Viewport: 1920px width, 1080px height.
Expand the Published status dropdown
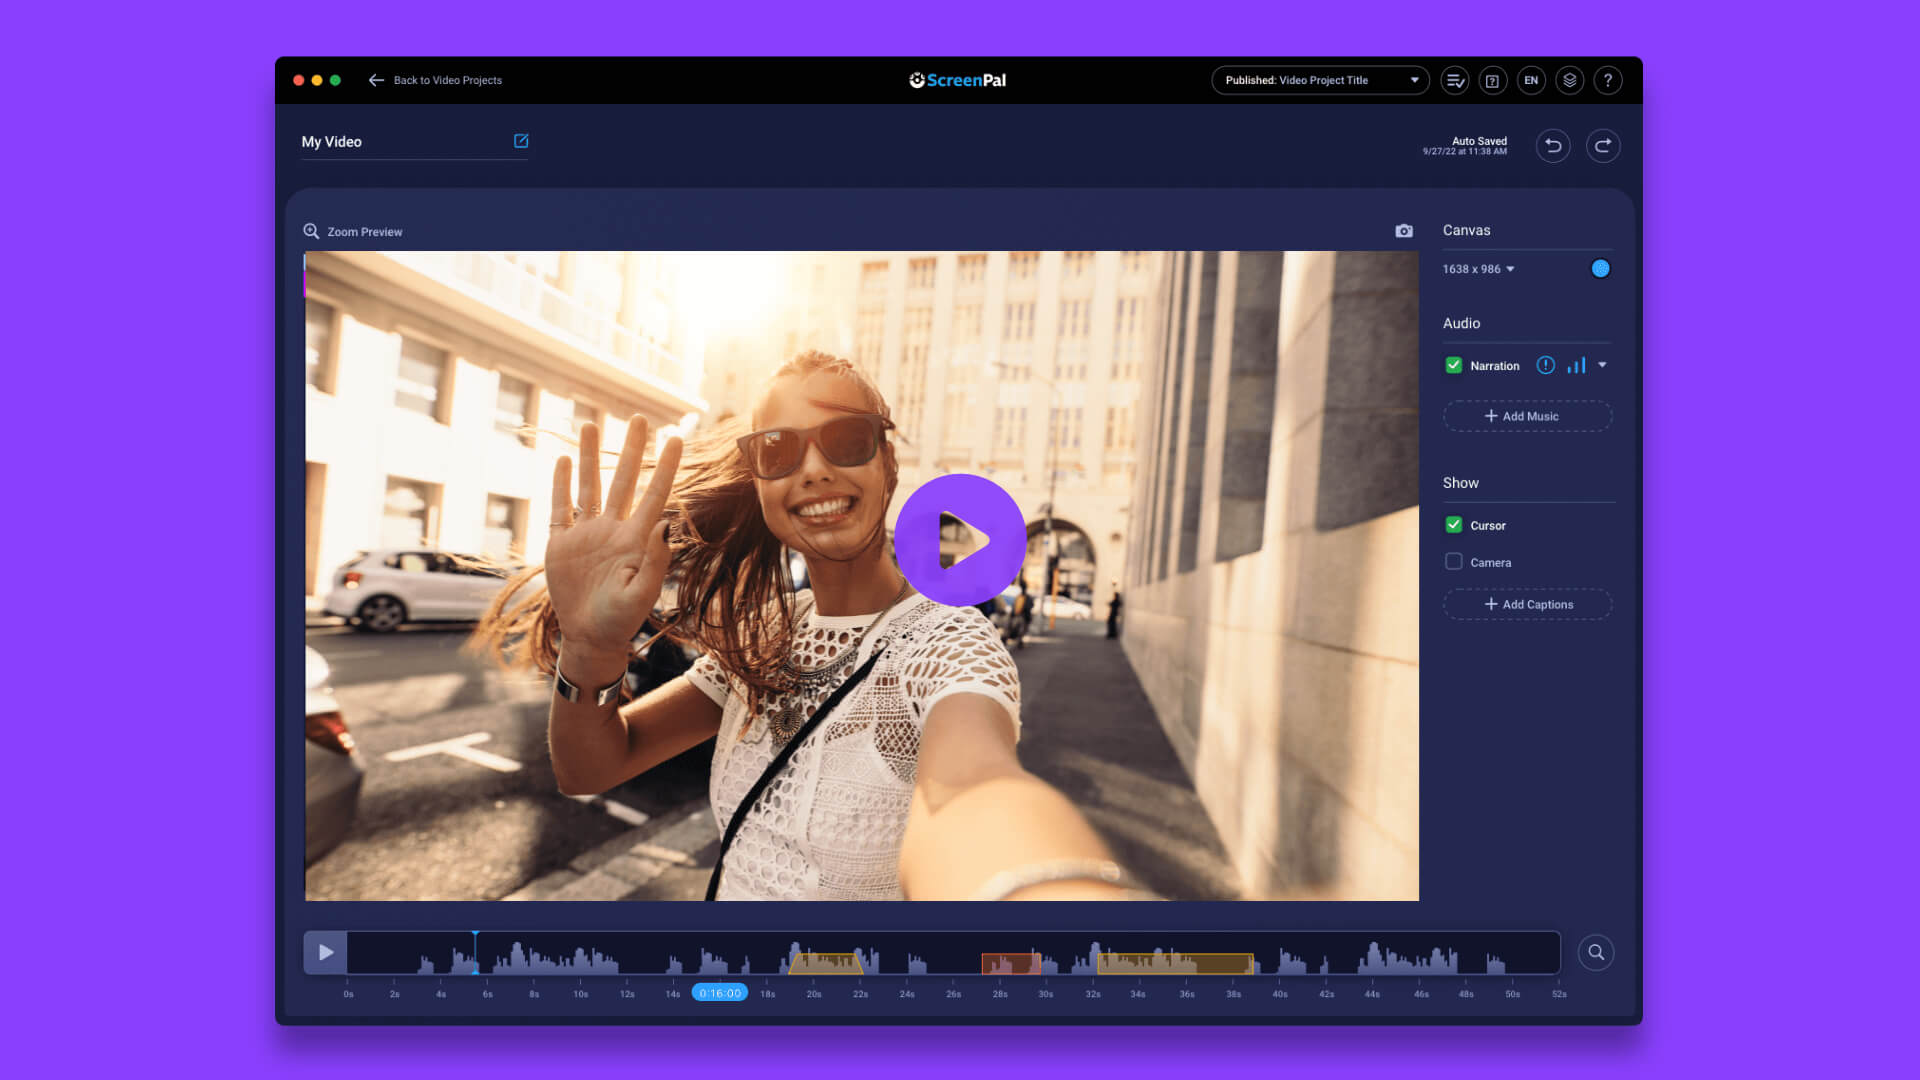click(x=1414, y=79)
